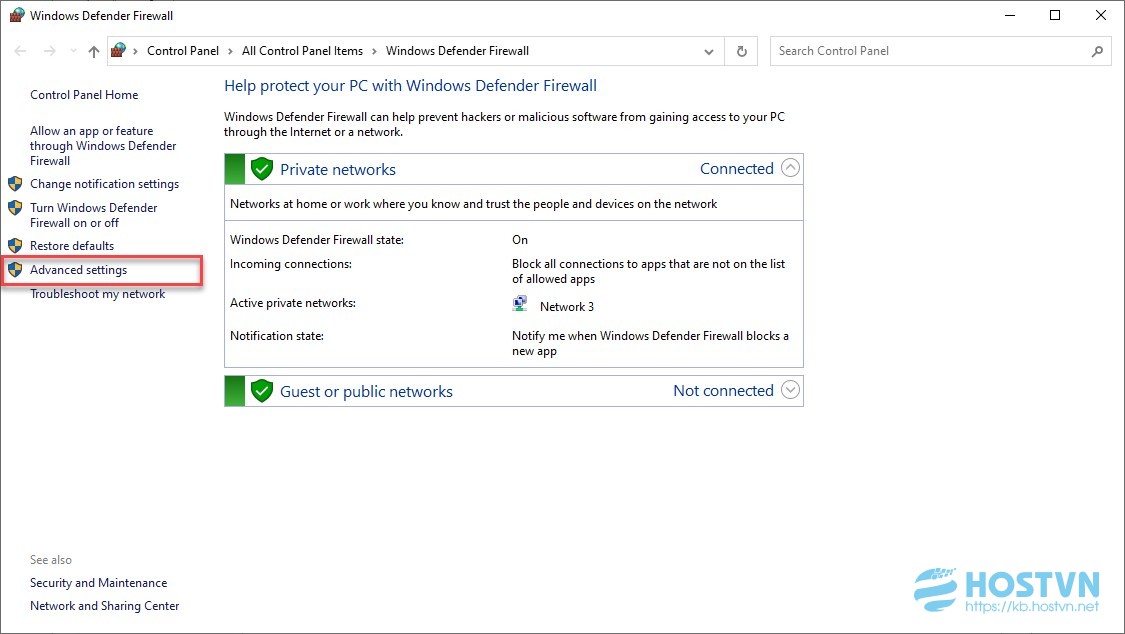Open the Control Panel breadcrumb
Screen dimensions: 1125x634
click(183, 51)
